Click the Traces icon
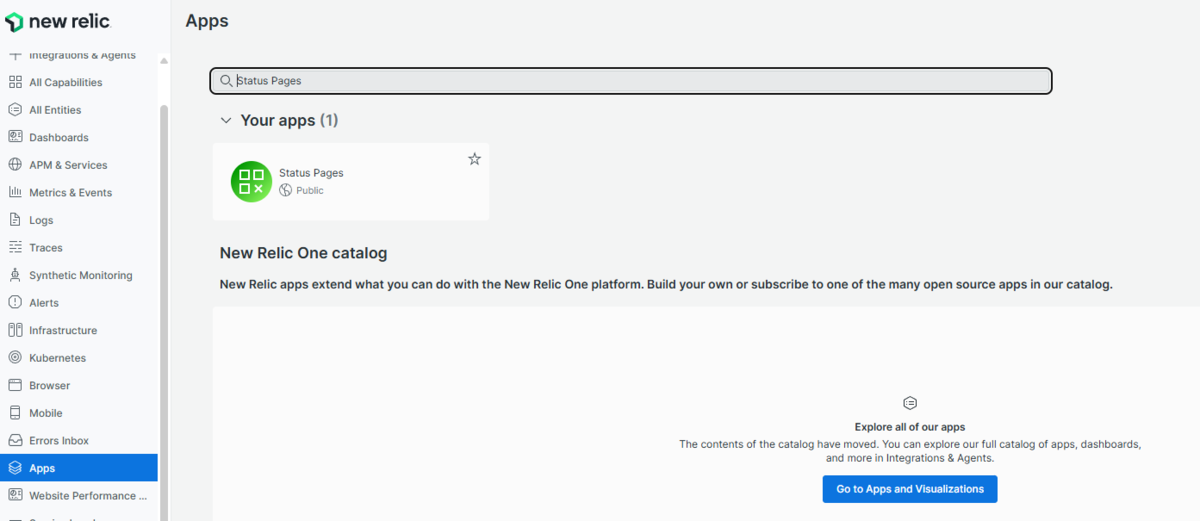The height and width of the screenshot is (521, 1200). (x=15, y=247)
